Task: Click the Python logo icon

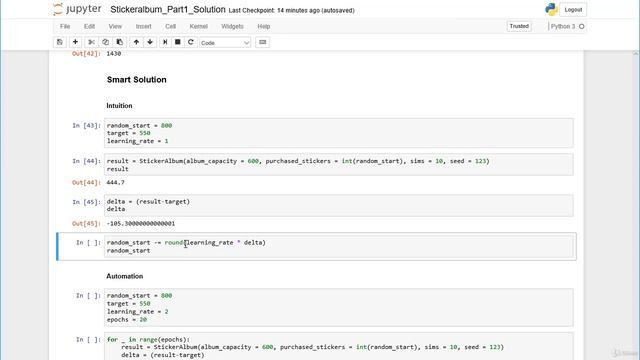Action: pyautogui.click(x=551, y=9)
